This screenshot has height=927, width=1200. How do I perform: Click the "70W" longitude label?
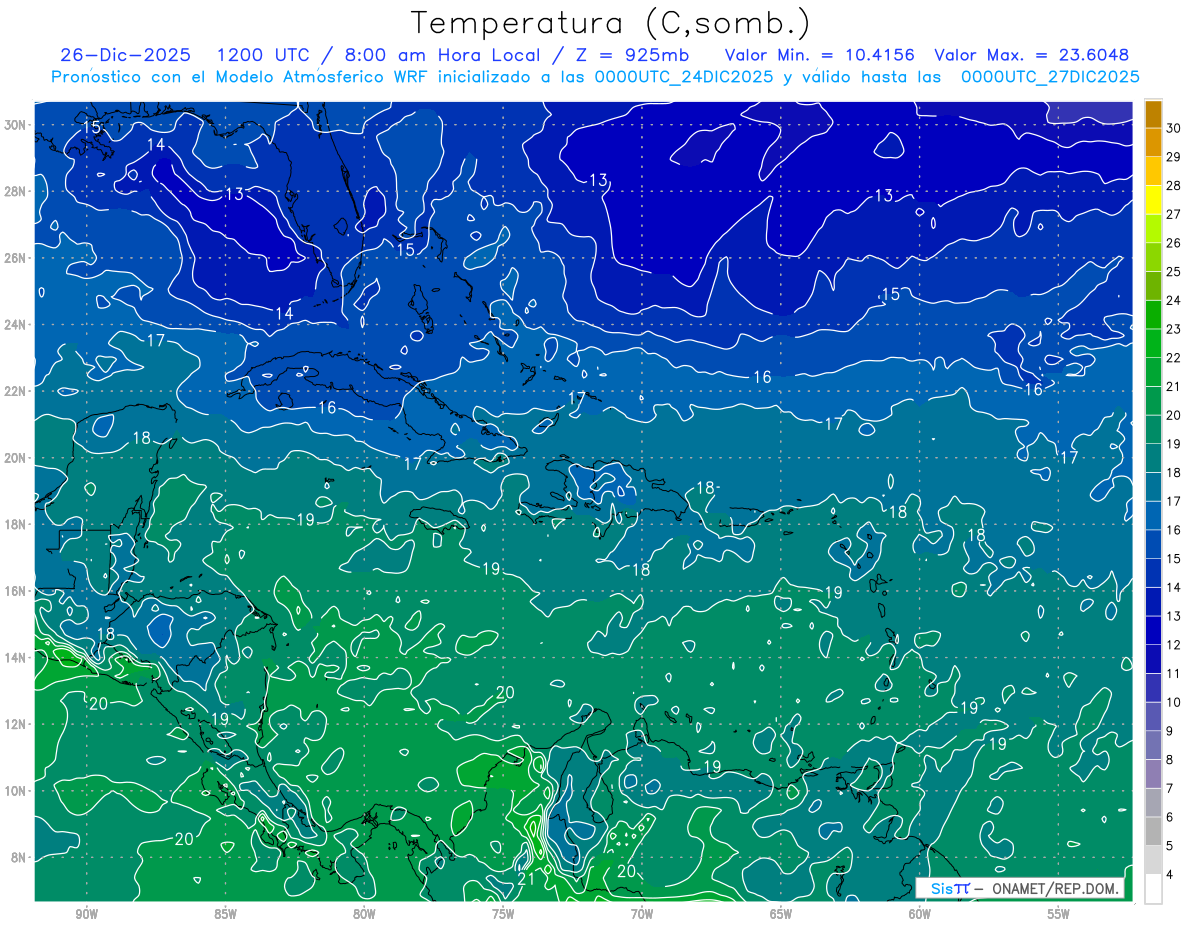click(x=642, y=914)
